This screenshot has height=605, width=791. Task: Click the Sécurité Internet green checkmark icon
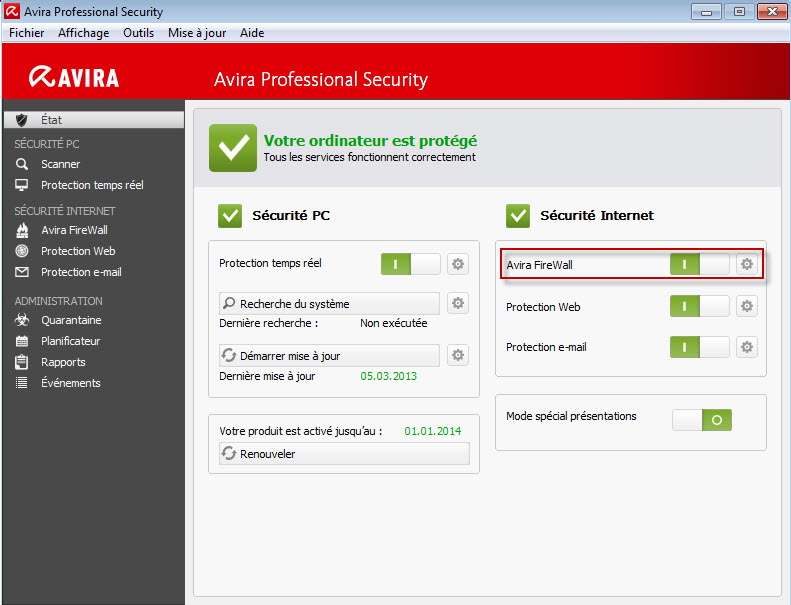tap(518, 216)
